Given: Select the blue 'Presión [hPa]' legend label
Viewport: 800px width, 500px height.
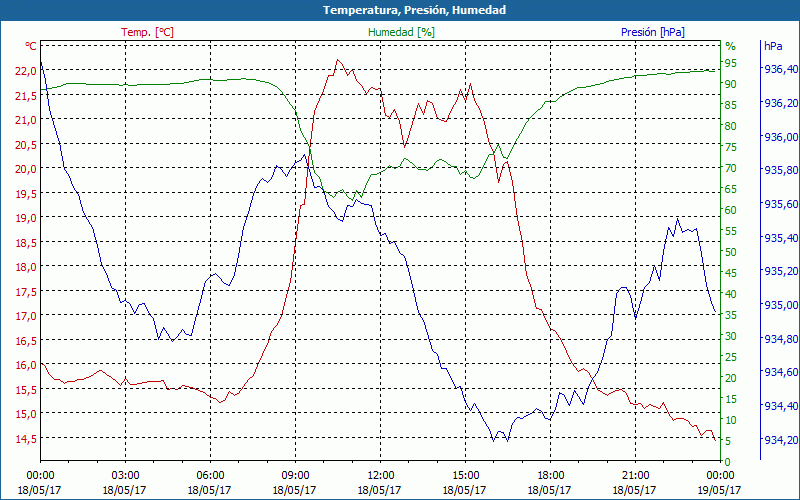Looking at the screenshot, I should point(653,32).
